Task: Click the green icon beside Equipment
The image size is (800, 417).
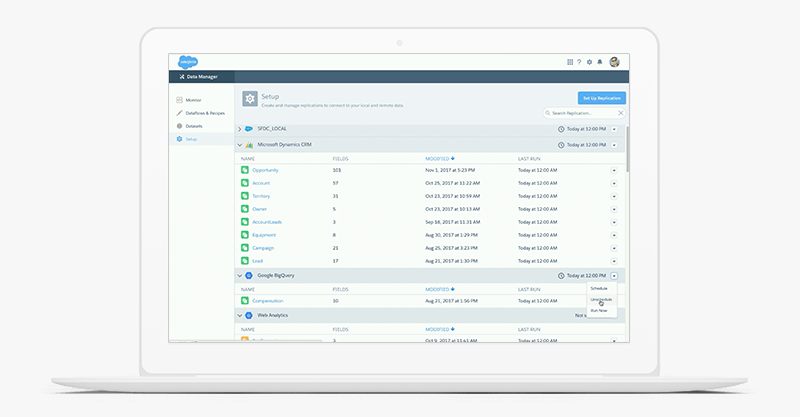Action: 245,235
